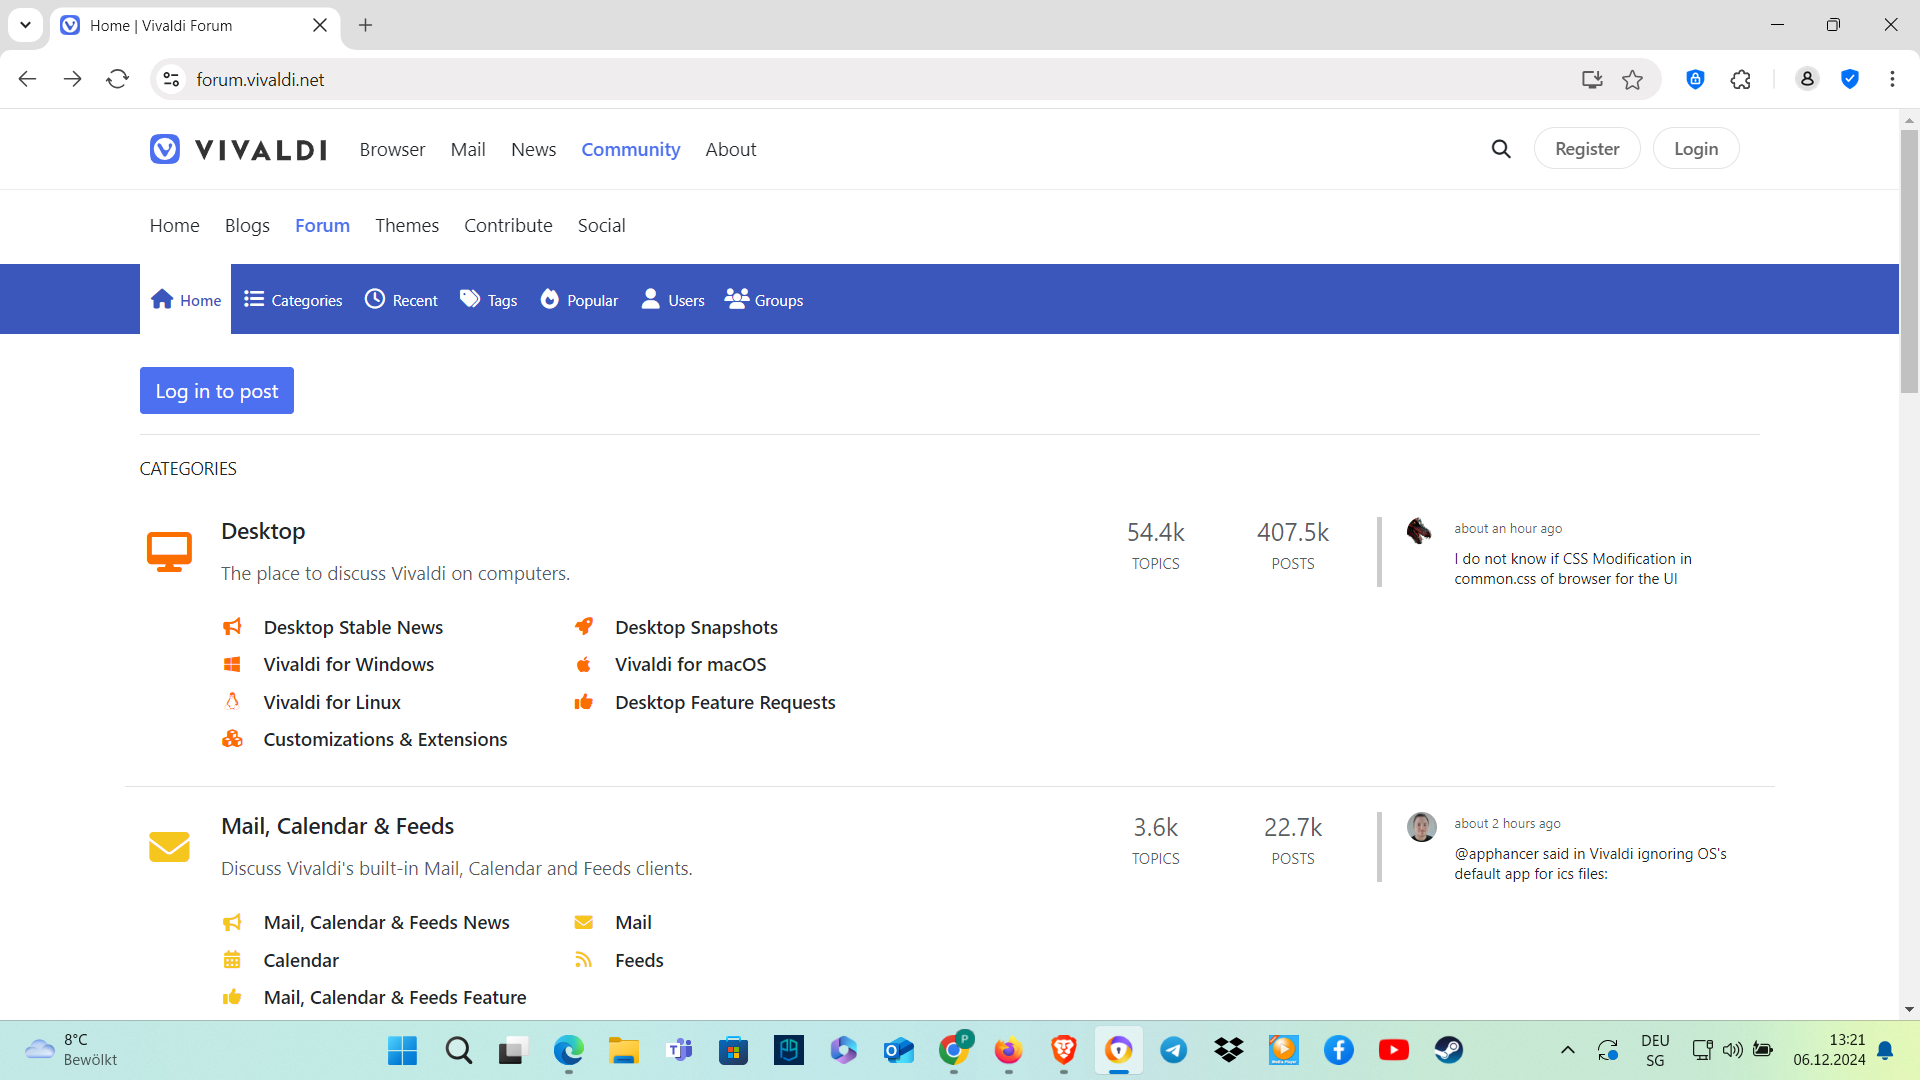Open the Calendar subcategory
The width and height of the screenshot is (1920, 1080).
301,960
